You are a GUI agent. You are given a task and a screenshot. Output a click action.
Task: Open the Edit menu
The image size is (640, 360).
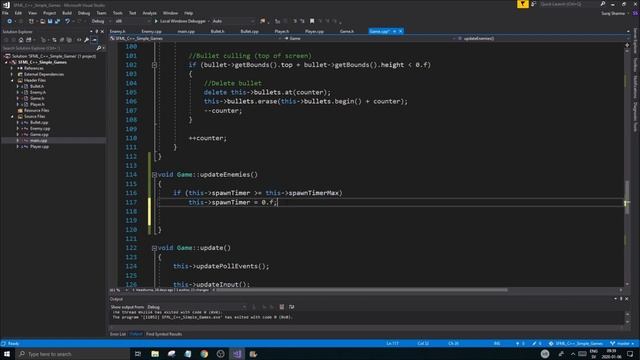[18, 13]
